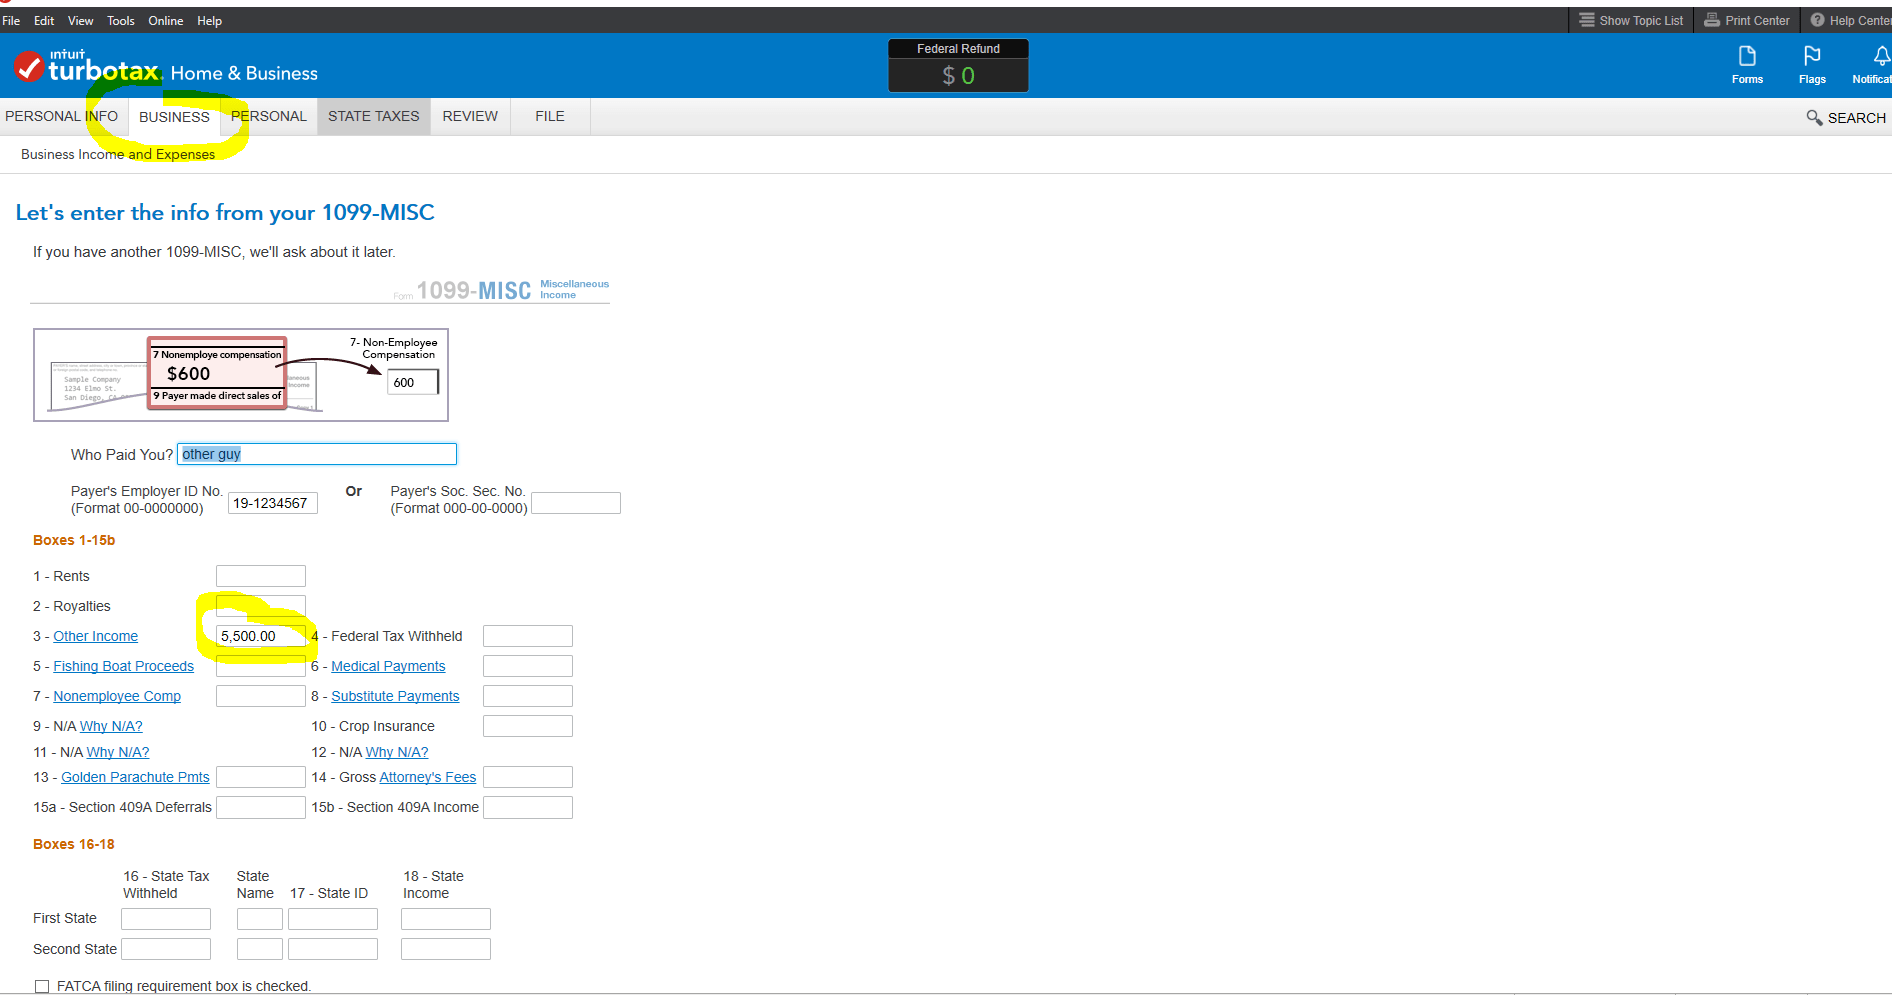Open the Flags icon
This screenshot has height=995, width=1892.
point(1812,57)
